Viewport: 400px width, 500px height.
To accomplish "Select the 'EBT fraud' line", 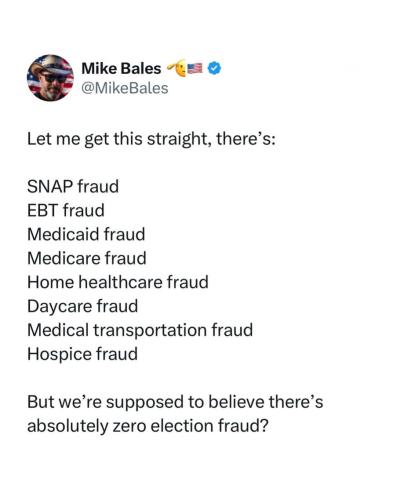I will 66,210.
